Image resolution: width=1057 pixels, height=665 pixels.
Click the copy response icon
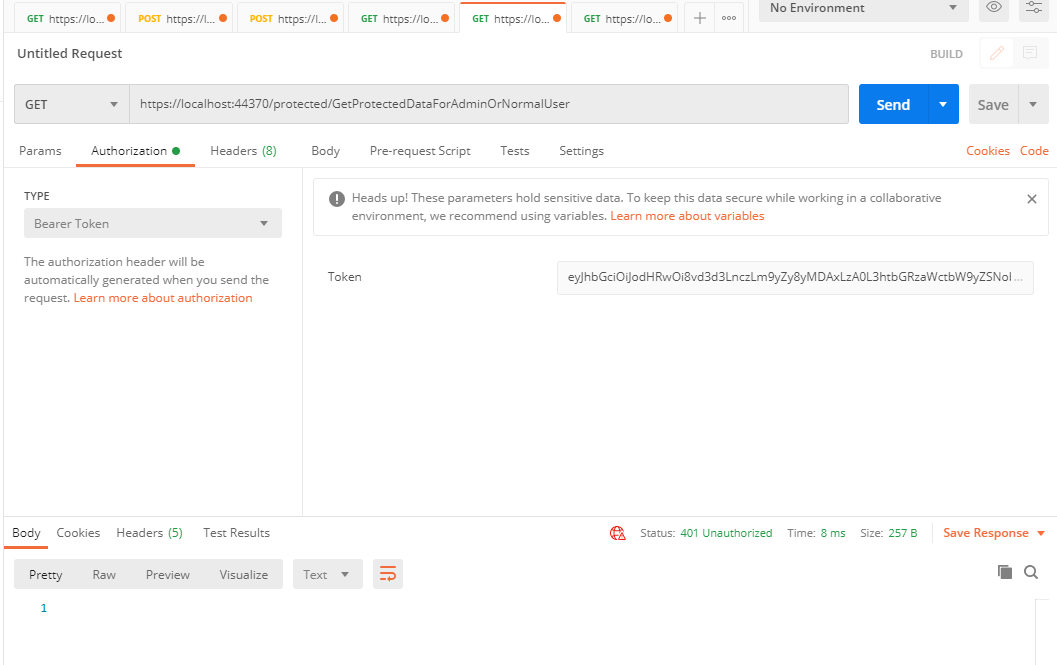point(1004,571)
